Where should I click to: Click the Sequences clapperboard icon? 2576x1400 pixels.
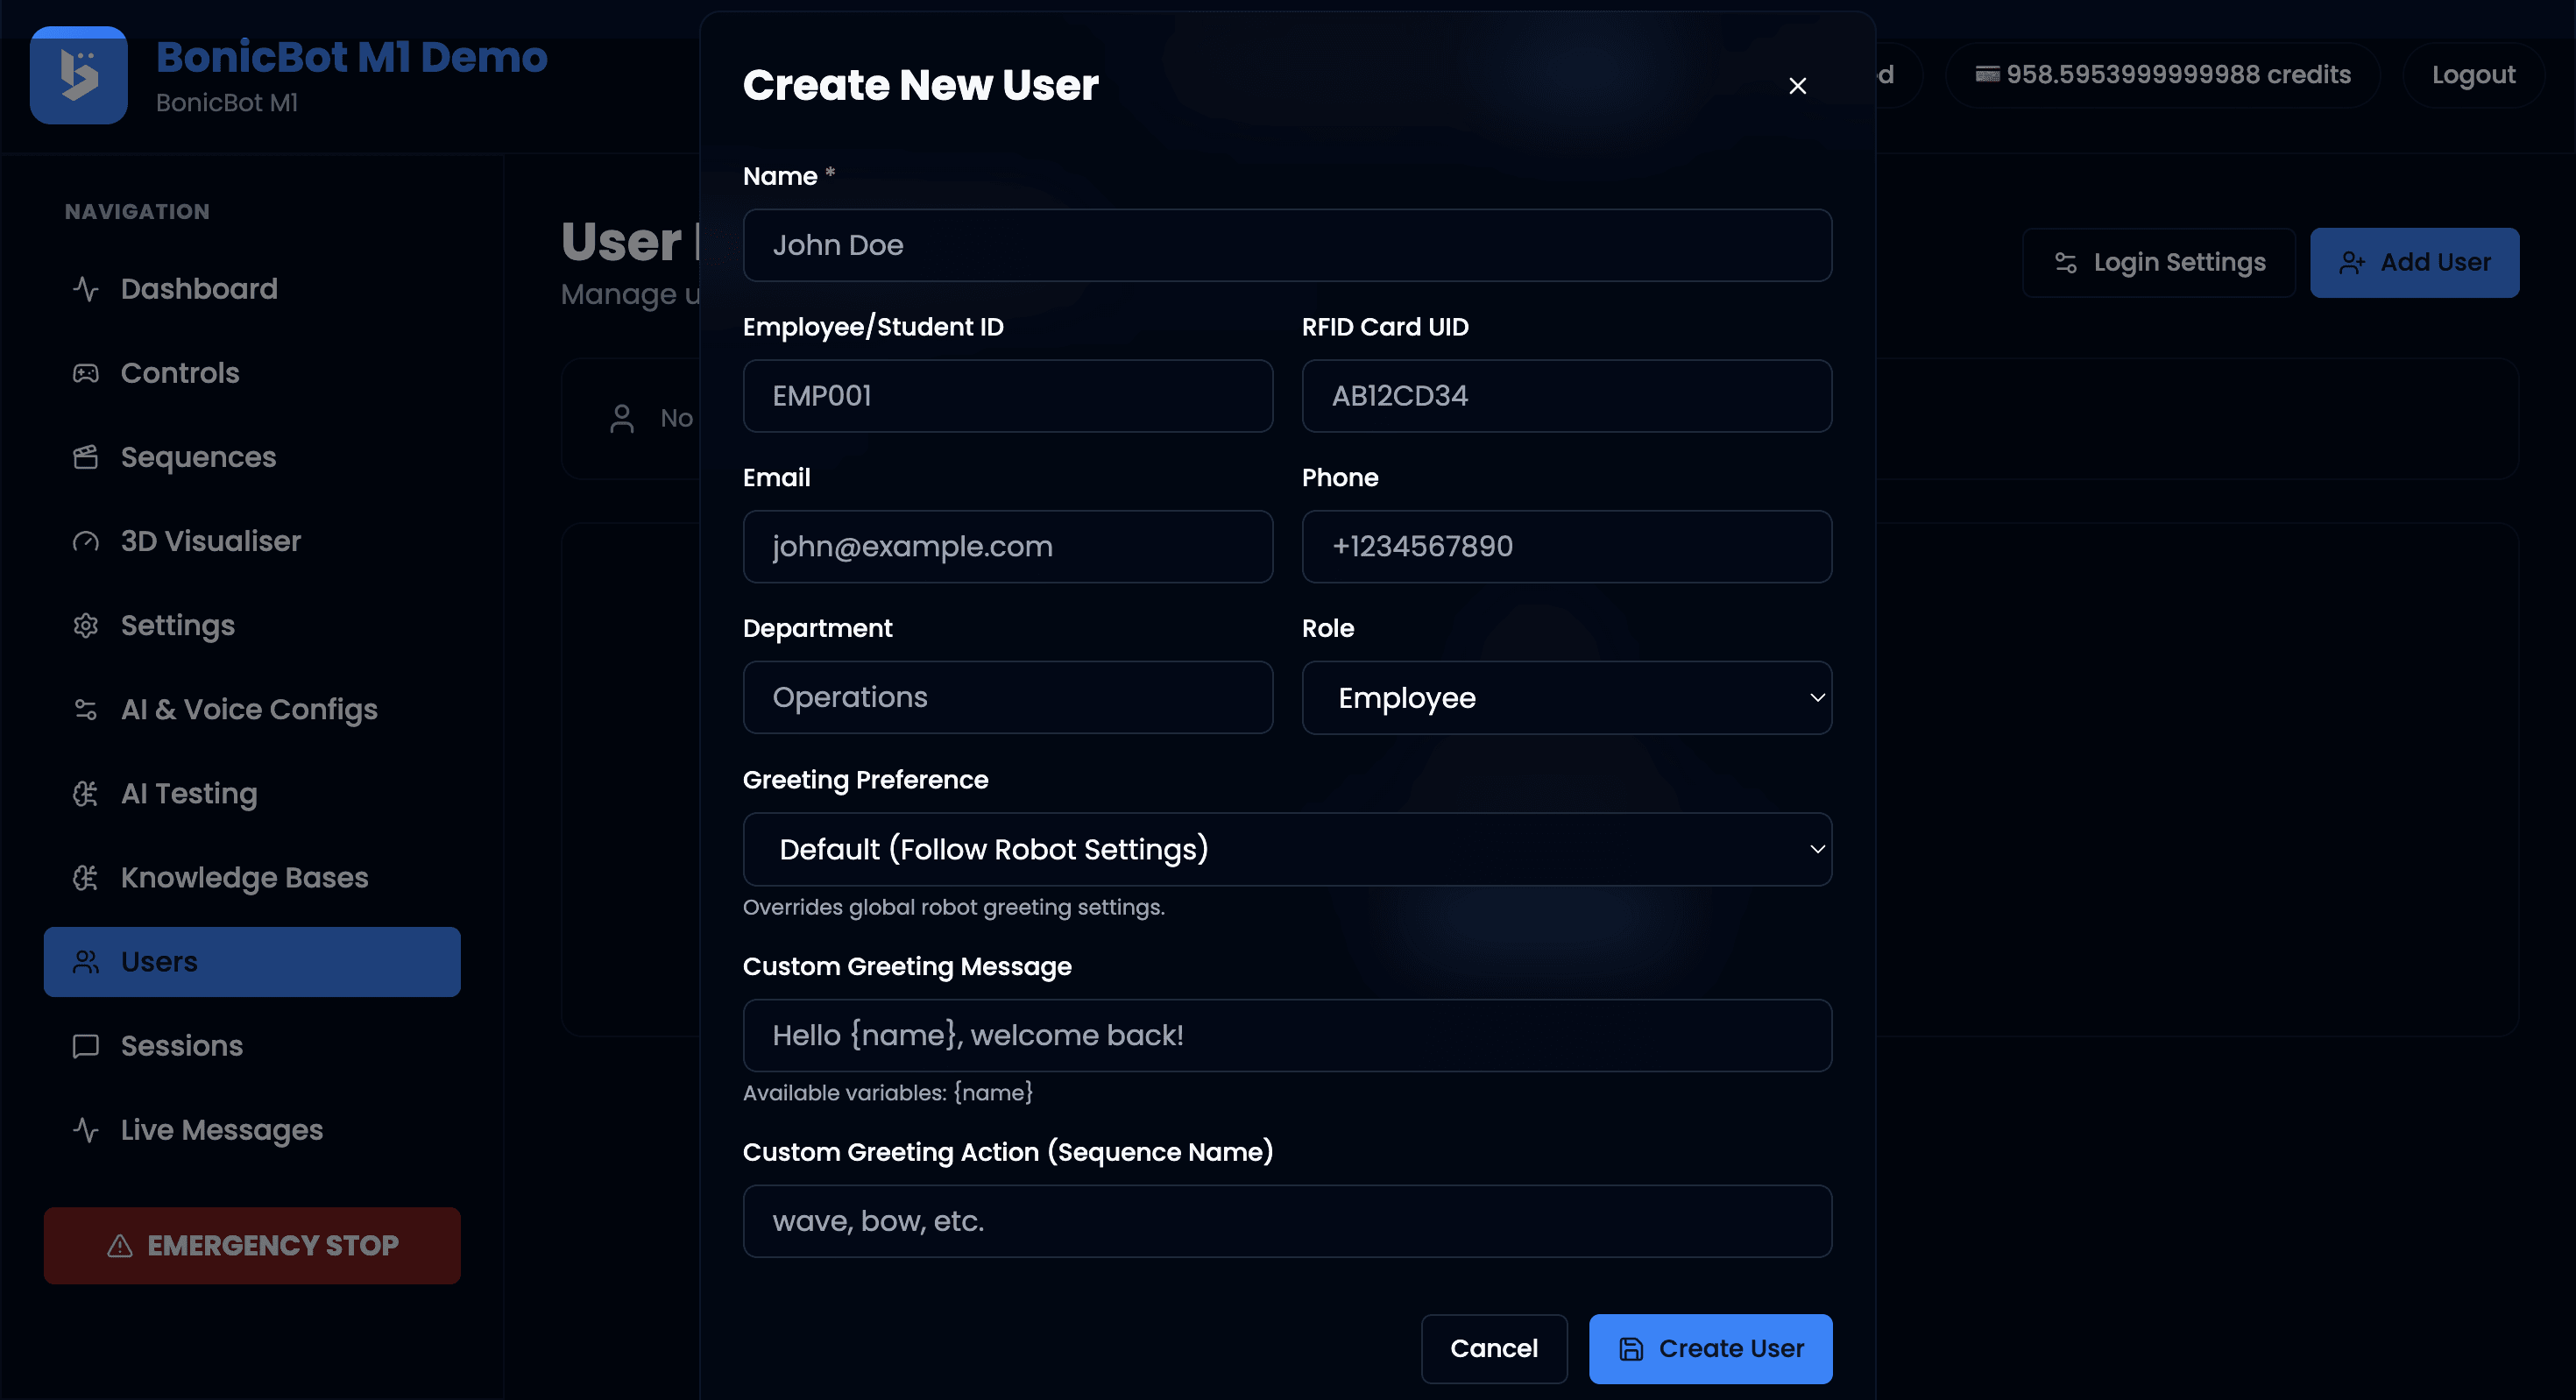[x=85, y=456]
